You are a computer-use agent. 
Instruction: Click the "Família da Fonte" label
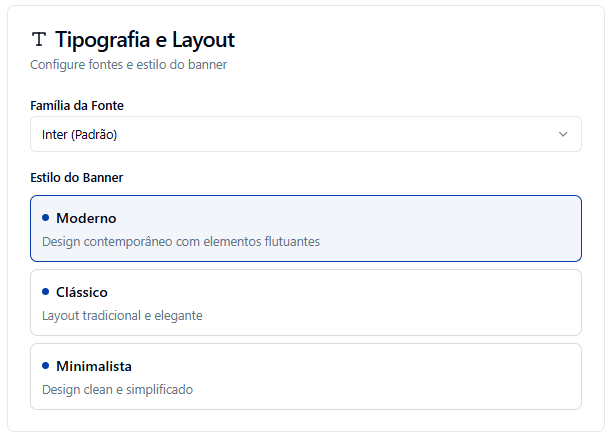click(x=77, y=105)
